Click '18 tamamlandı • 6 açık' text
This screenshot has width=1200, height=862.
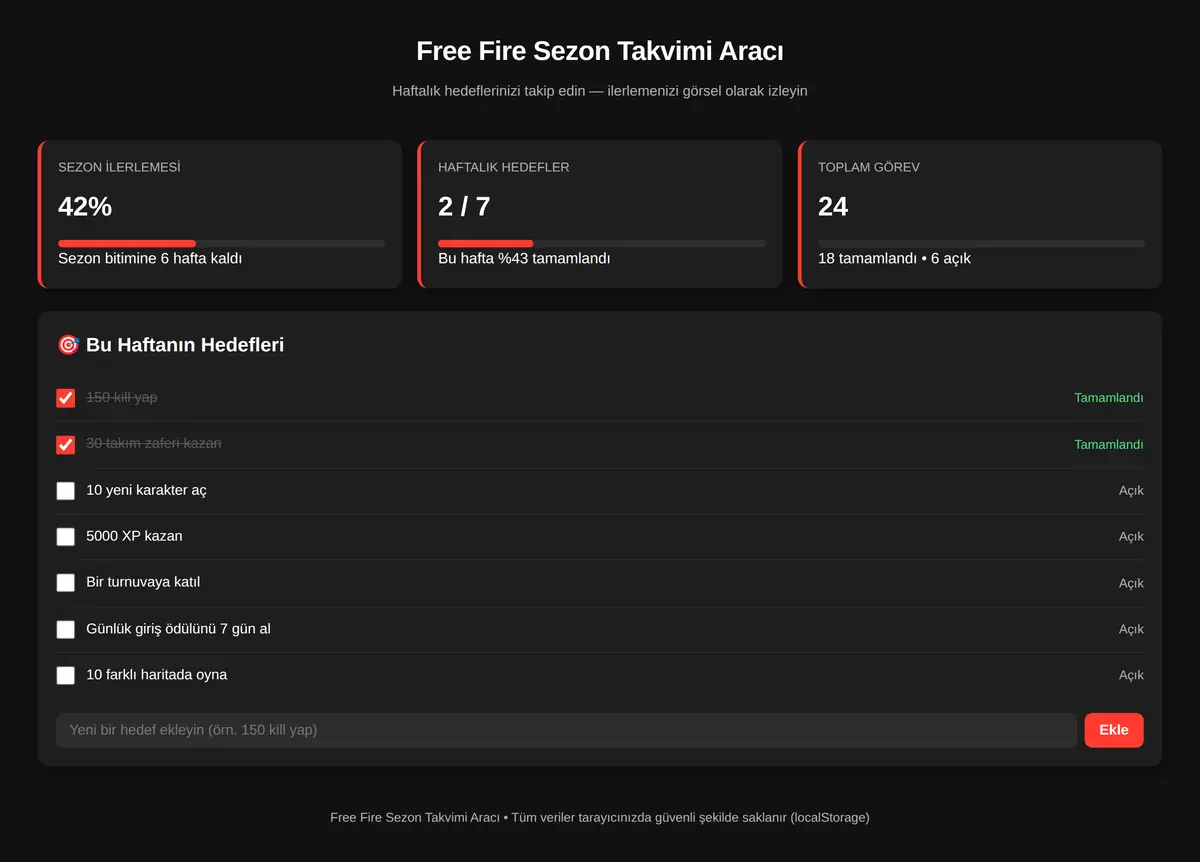(x=894, y=259)
